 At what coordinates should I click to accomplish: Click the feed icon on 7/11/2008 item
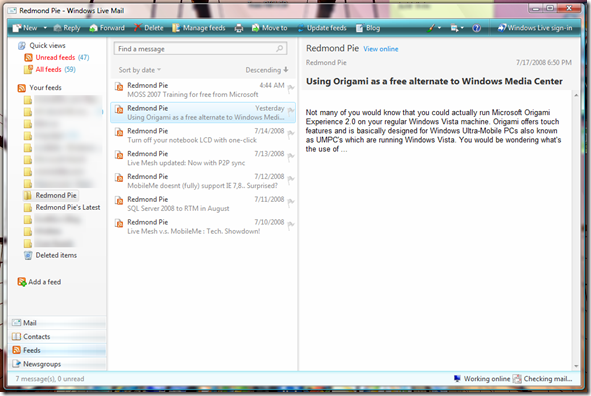pos(119,200)
